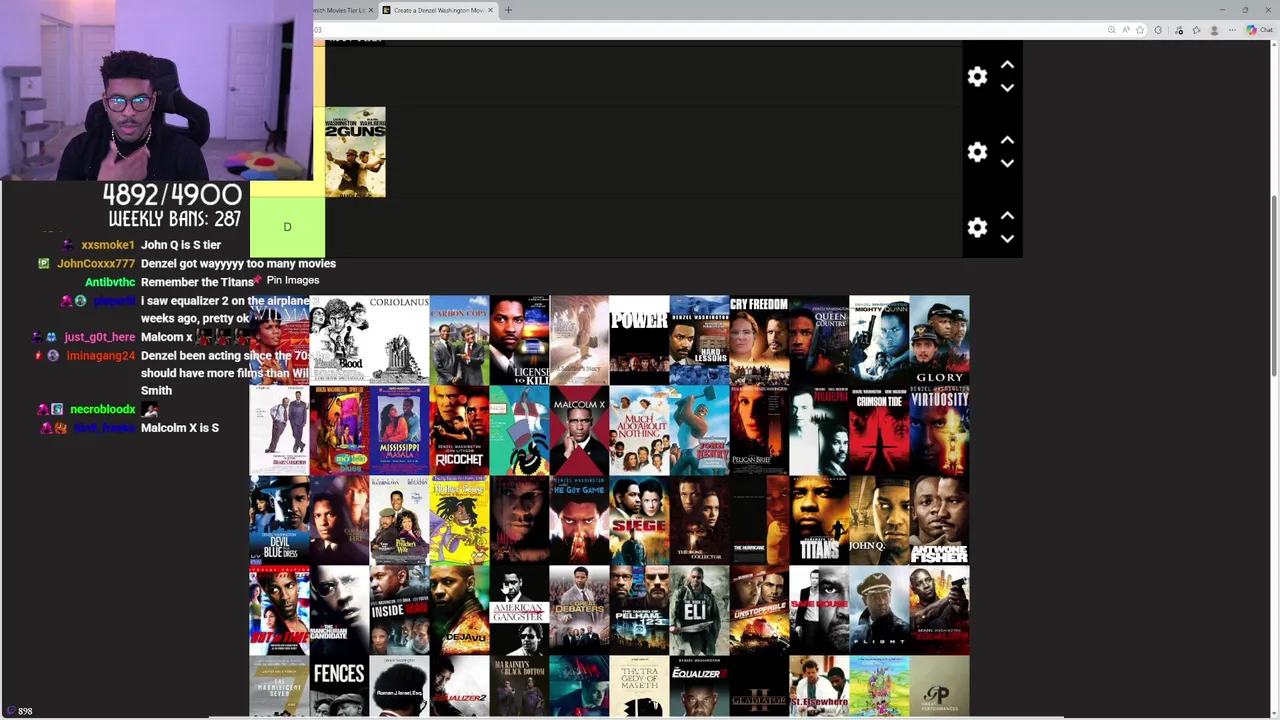Image resolution: width=1280 pixels, height=720 pixels.
Task: Select the License to Kill poster
Action: point(519,340)
